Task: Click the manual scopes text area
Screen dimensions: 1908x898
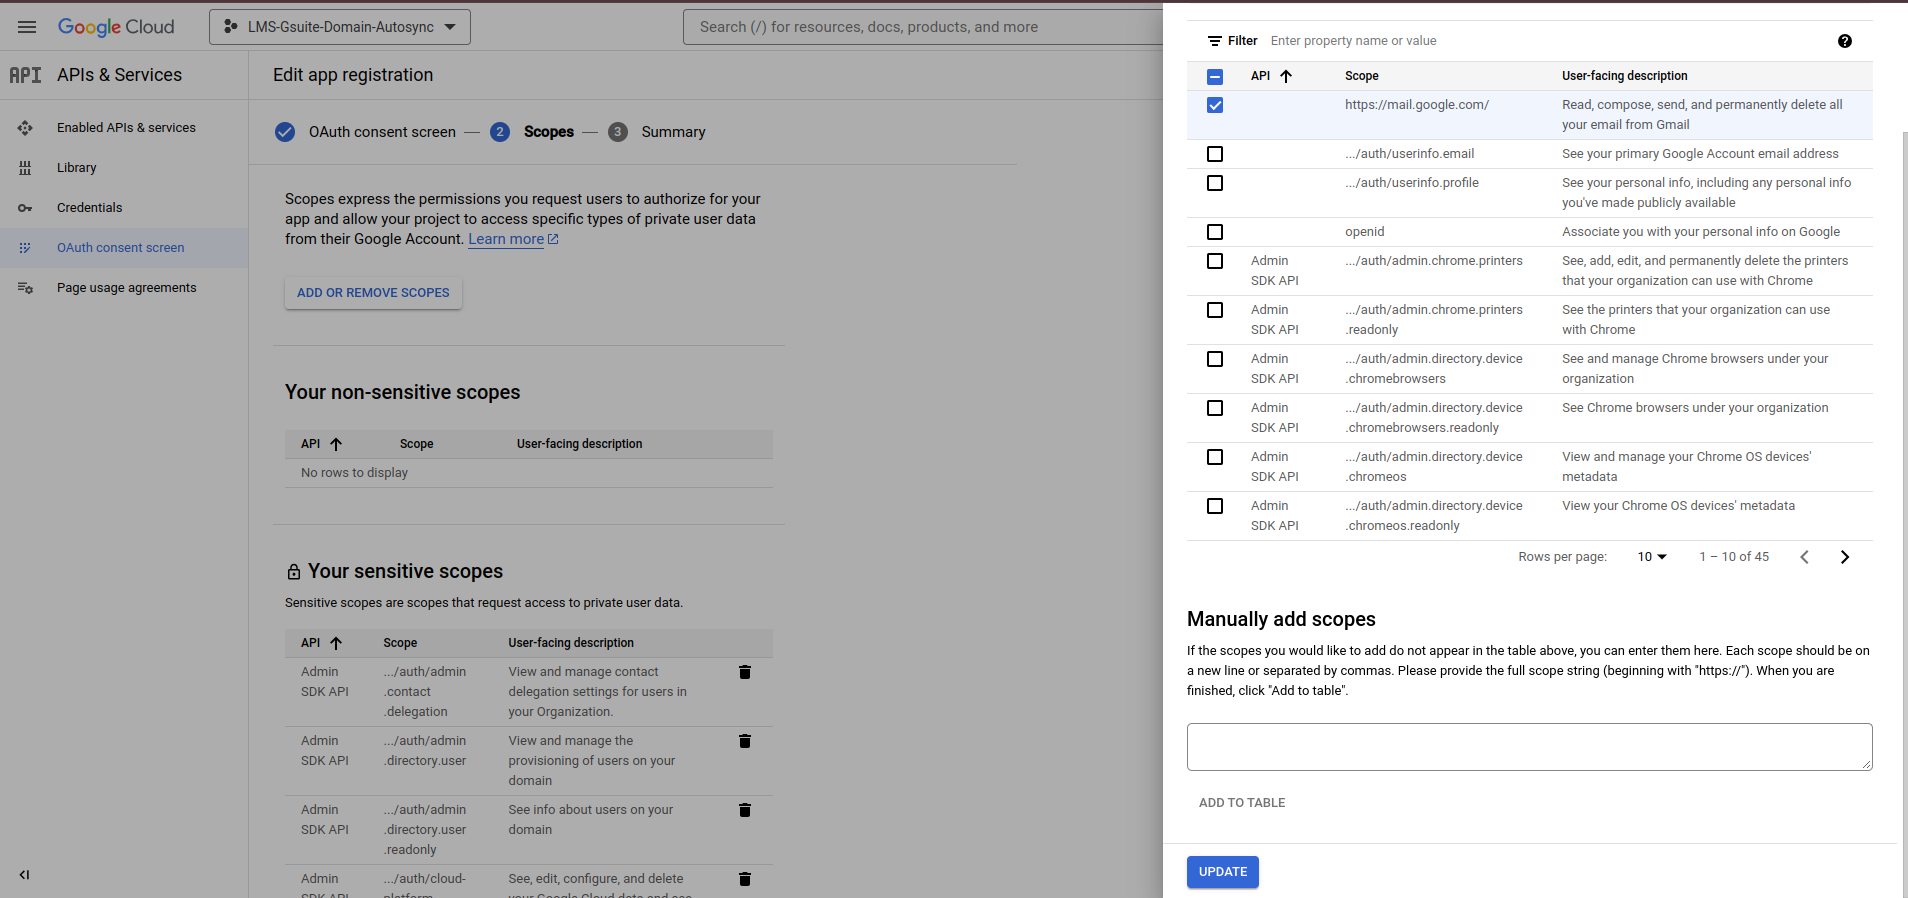Action: (1529, 747)
